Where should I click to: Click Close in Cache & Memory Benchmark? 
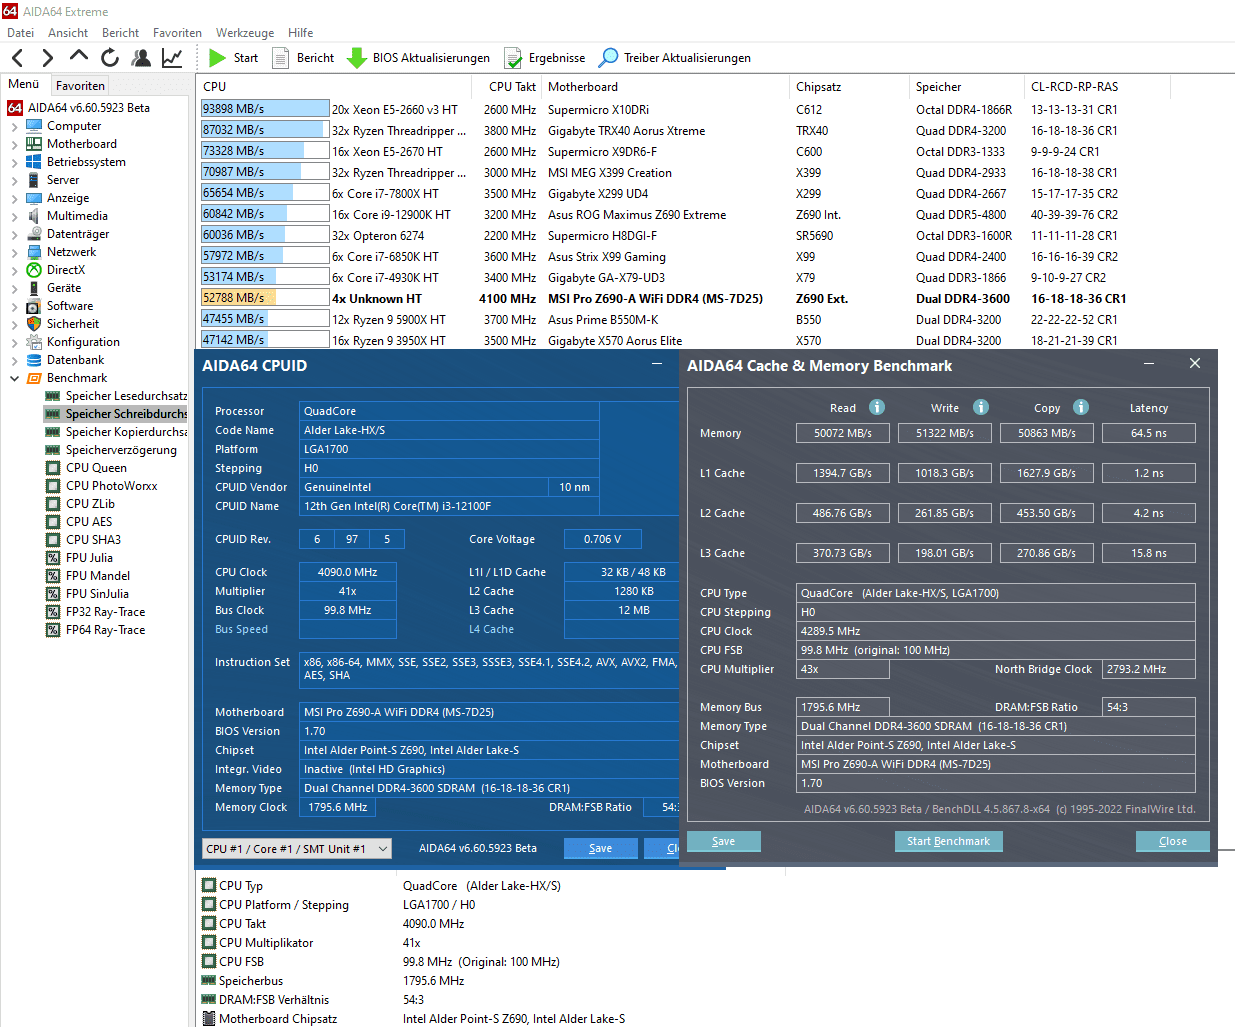point(1173,841)
